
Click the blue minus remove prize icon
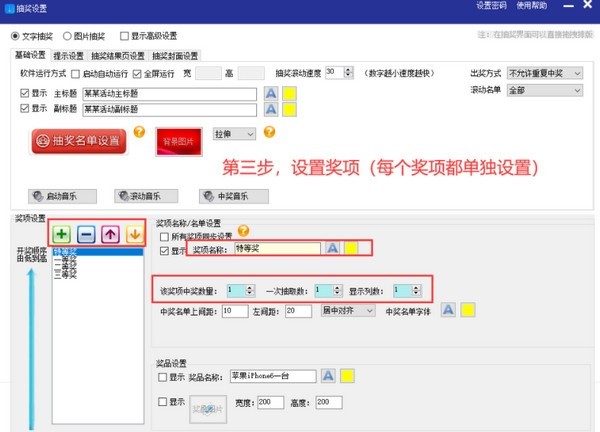86,234
